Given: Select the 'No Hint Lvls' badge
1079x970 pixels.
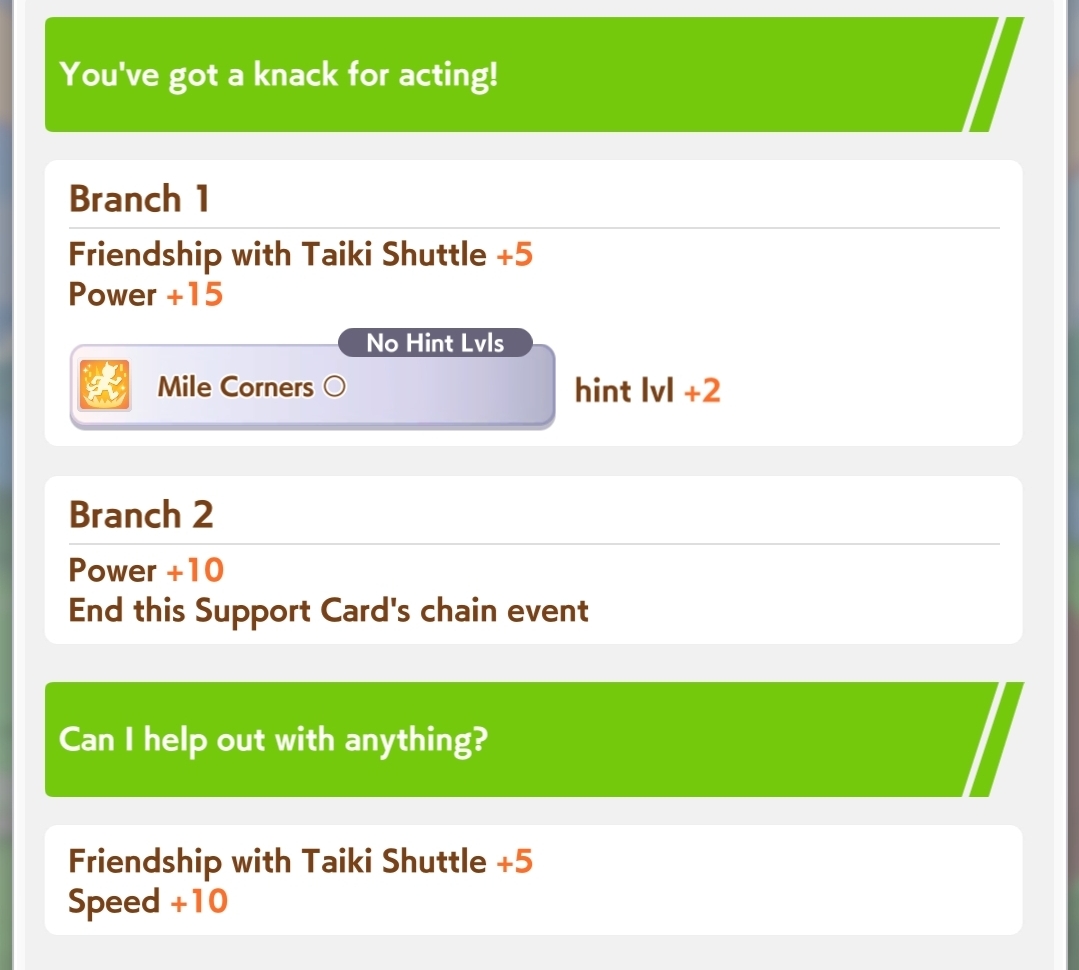Looking at the screenshot, I should pyautogui.click(x=435, y=343).
